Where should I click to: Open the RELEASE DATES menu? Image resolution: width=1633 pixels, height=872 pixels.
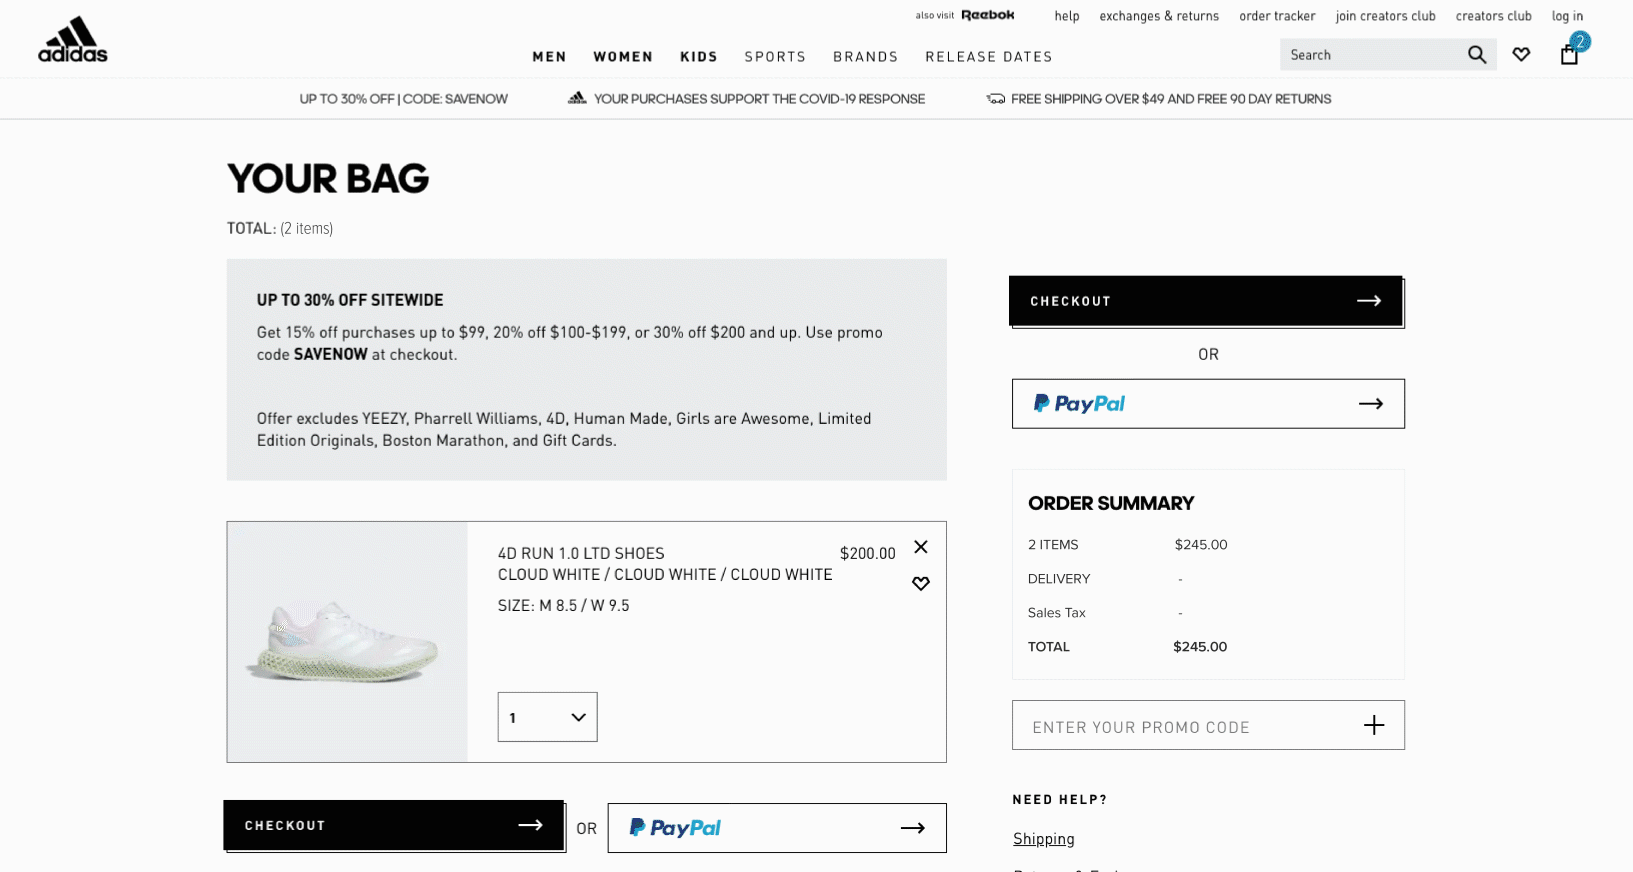tap(988, 57)
